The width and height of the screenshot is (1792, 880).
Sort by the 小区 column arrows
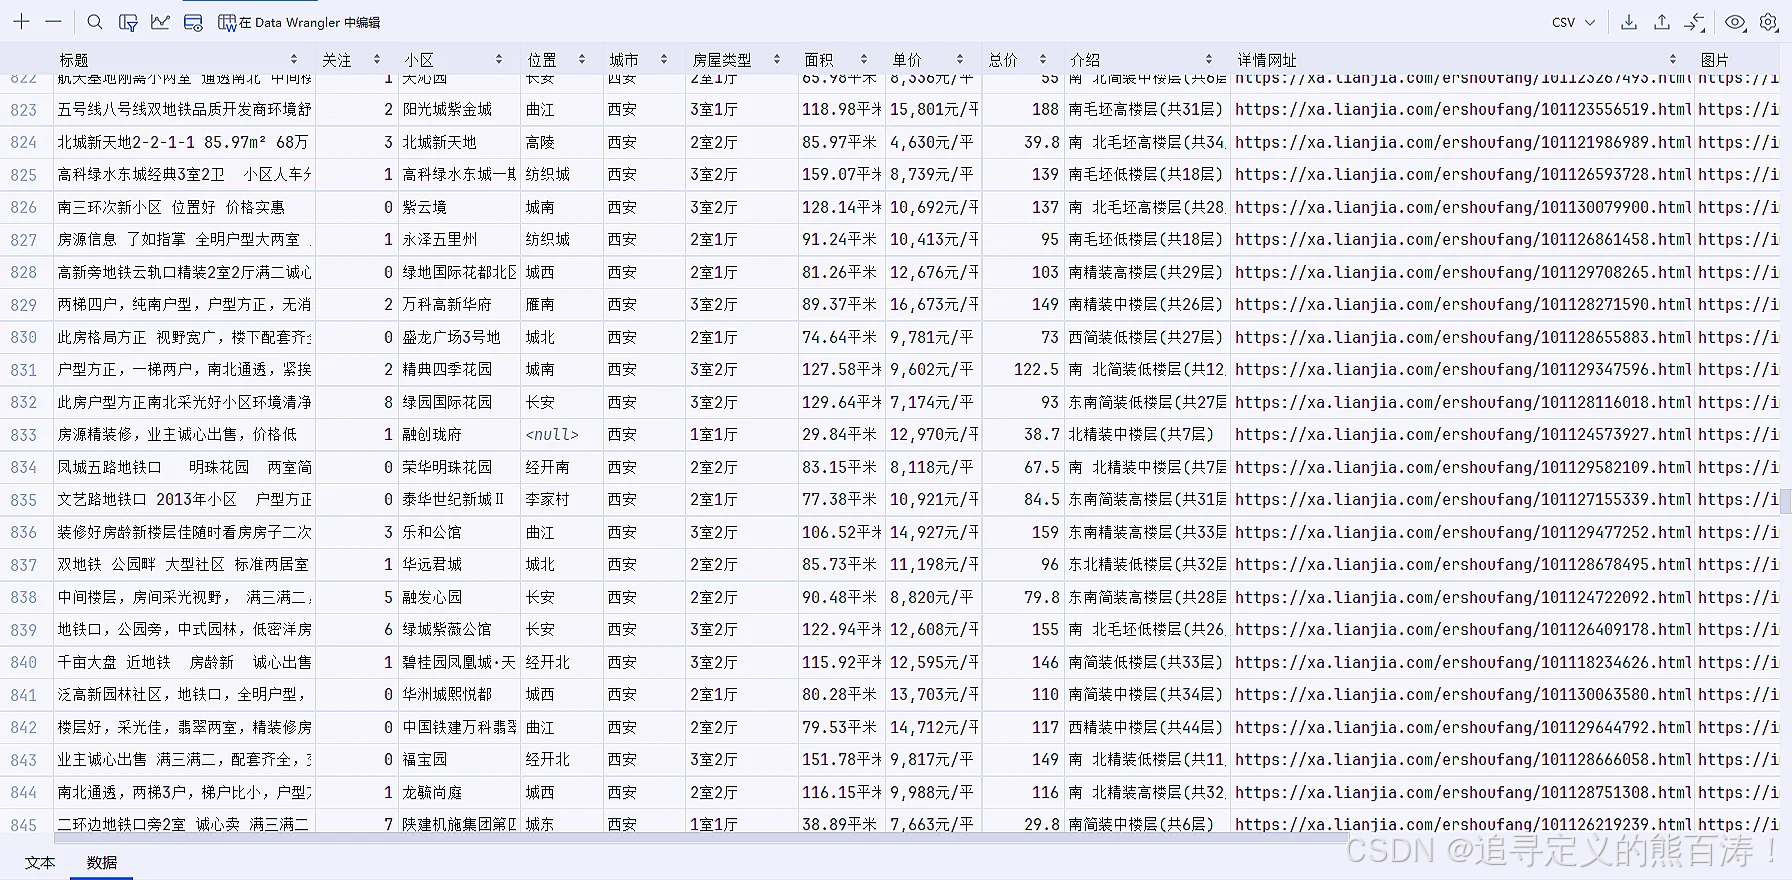[499, 60]
